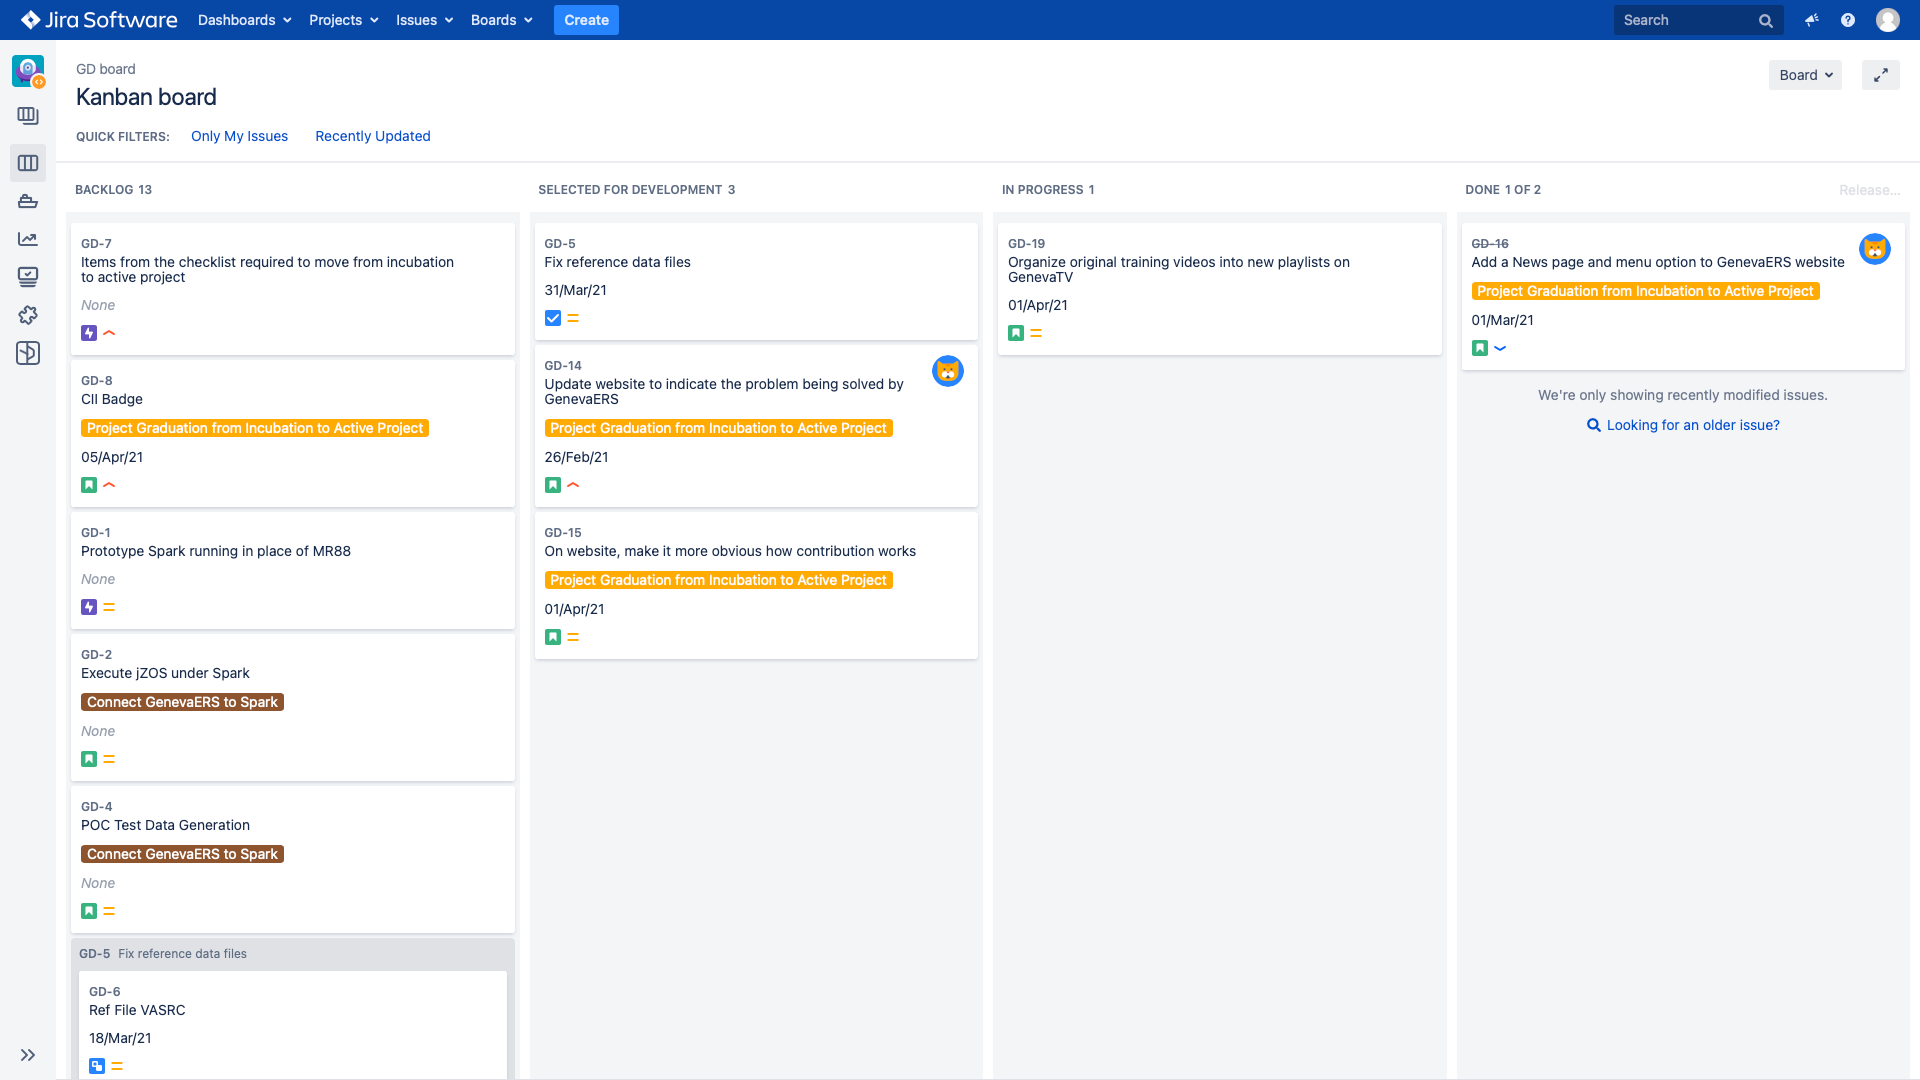Open the Dashboards menu

(243, 20)
